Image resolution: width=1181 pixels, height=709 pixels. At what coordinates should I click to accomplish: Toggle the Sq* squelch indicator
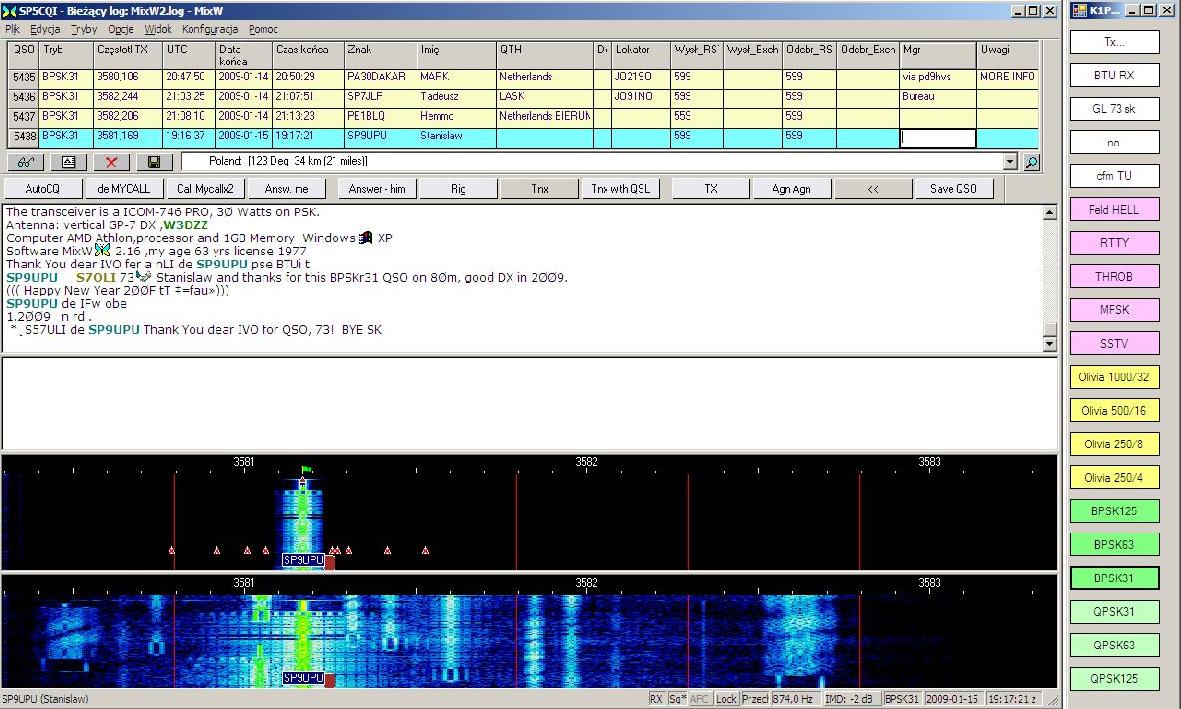tap(677, 699)
